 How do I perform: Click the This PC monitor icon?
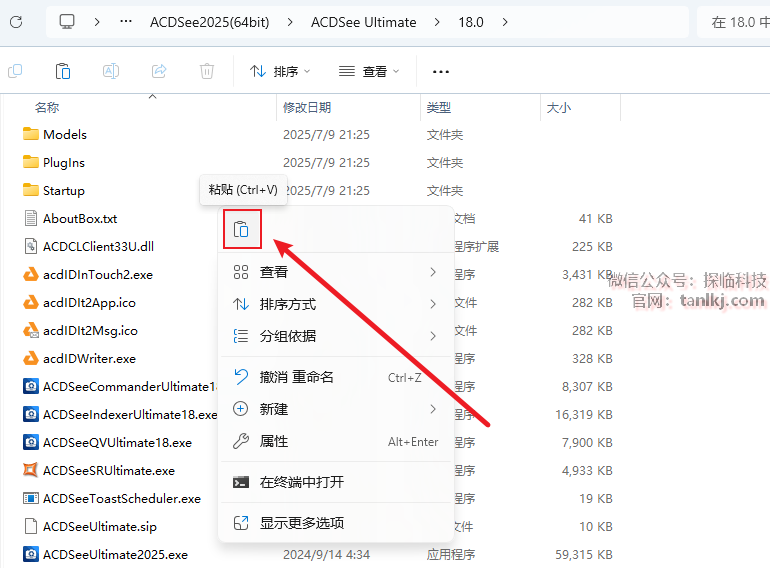click(67, 22)
